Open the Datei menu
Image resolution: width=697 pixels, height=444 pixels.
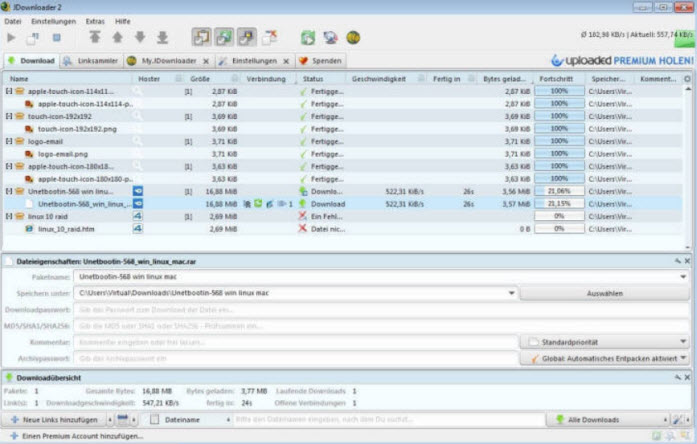coord(13,21)
